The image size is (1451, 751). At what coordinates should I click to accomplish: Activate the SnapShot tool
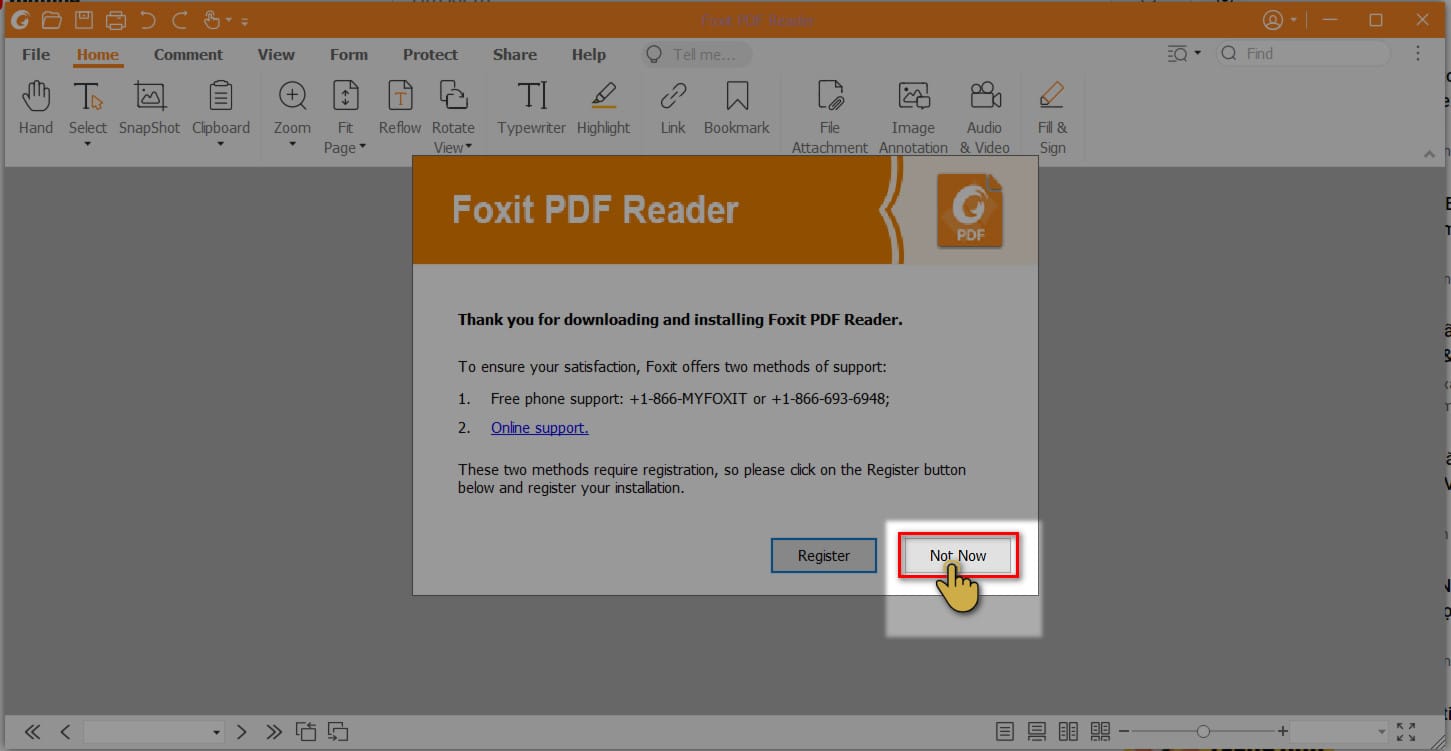pyautogui.click(x=150, y=108)
